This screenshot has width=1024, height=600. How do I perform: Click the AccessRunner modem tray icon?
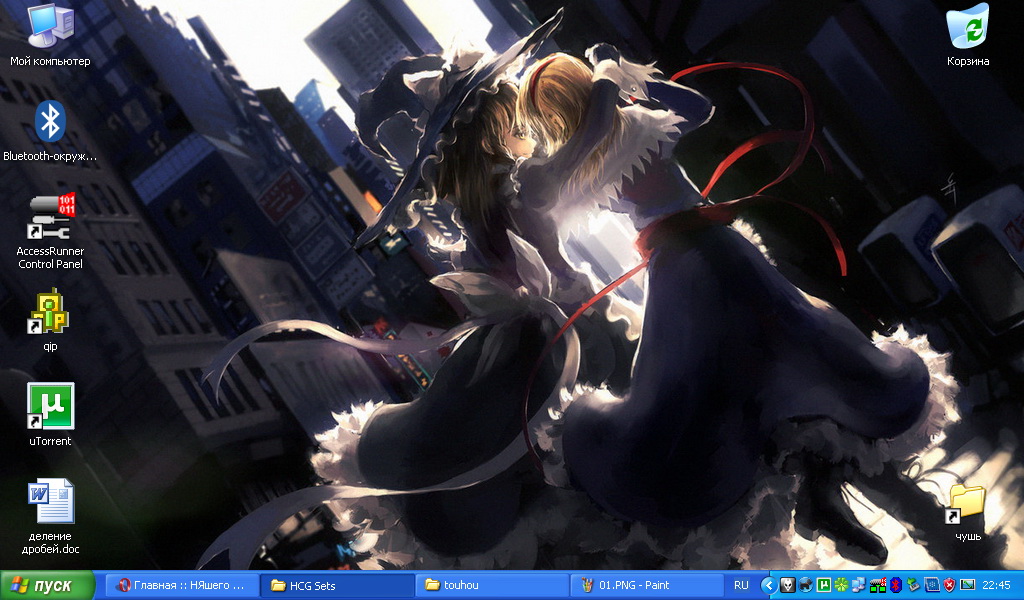coord(878,585)
